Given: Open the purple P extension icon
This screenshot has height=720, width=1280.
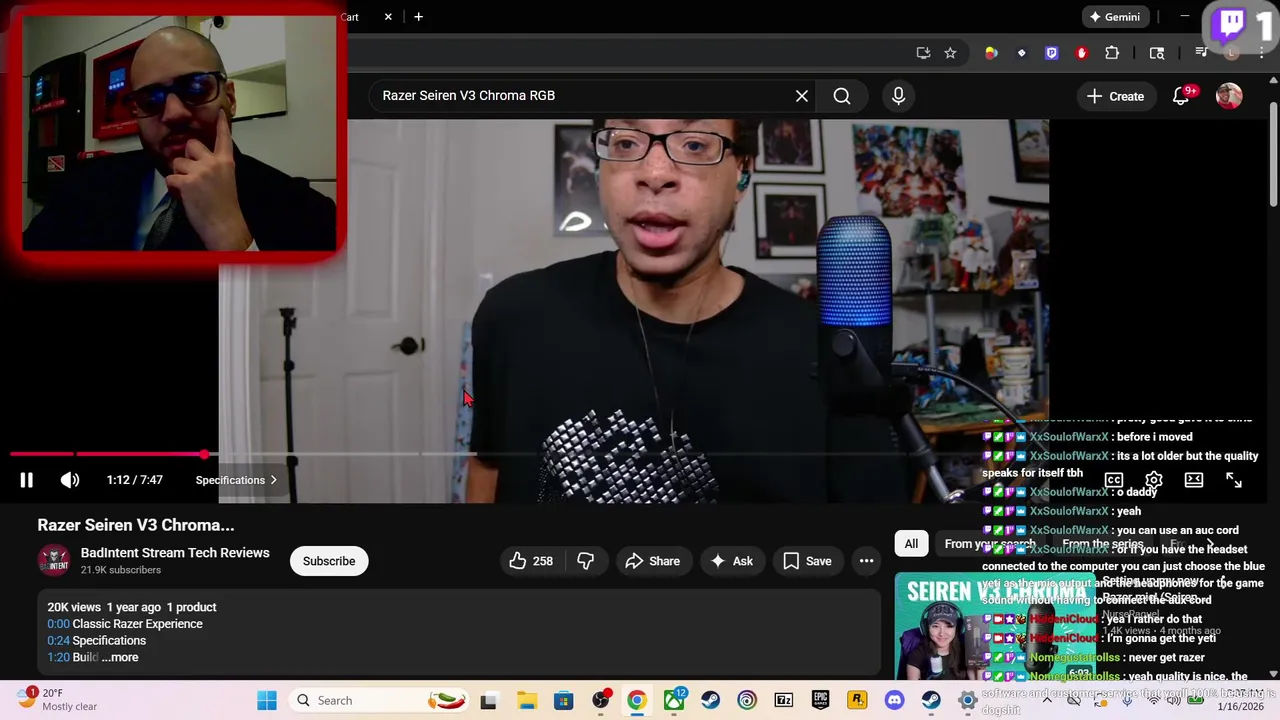Looking at the screenshot, I should click(x=1051, y=53).
